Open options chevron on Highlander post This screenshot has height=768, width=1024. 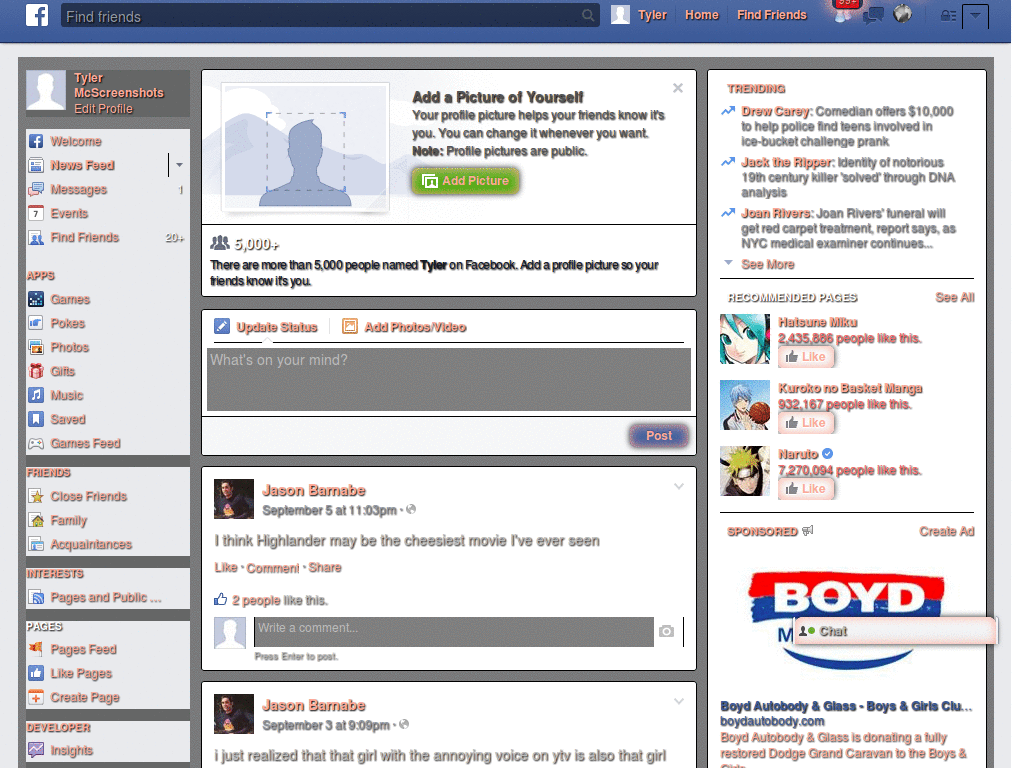pos(679,487)
